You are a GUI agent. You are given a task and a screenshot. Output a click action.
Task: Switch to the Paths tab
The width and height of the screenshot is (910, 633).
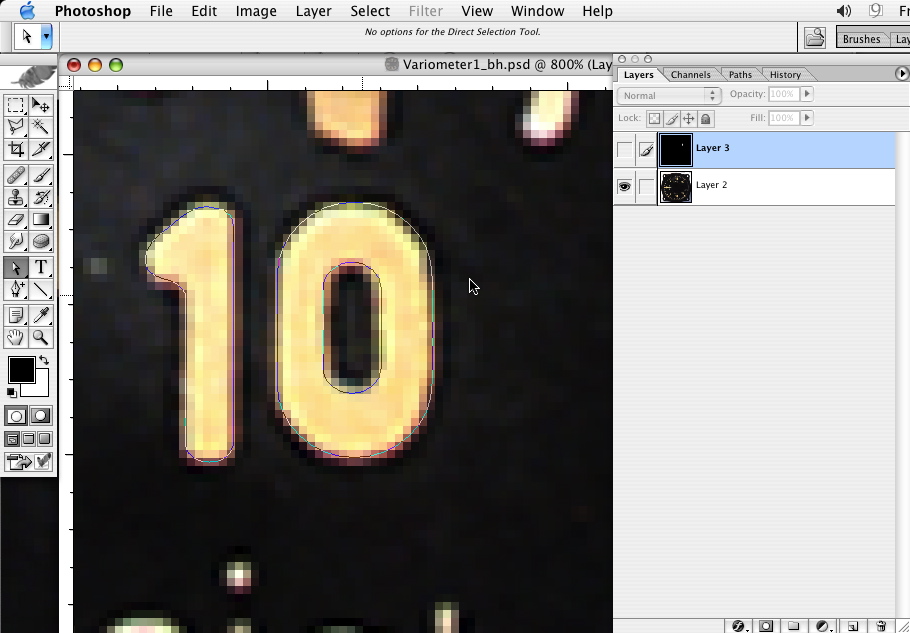[740, 75]
